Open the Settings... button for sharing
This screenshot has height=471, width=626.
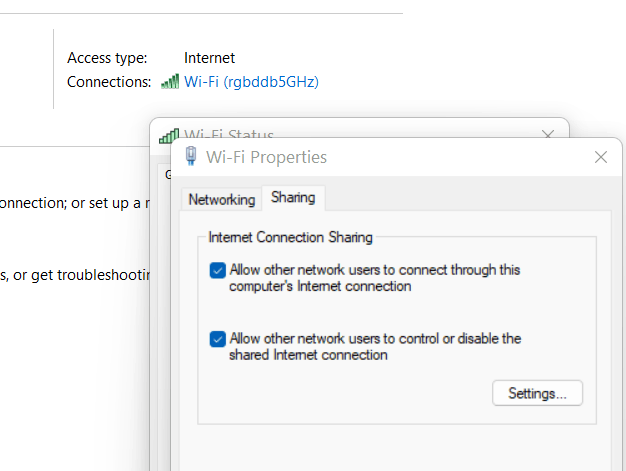[x=537, y=393]
